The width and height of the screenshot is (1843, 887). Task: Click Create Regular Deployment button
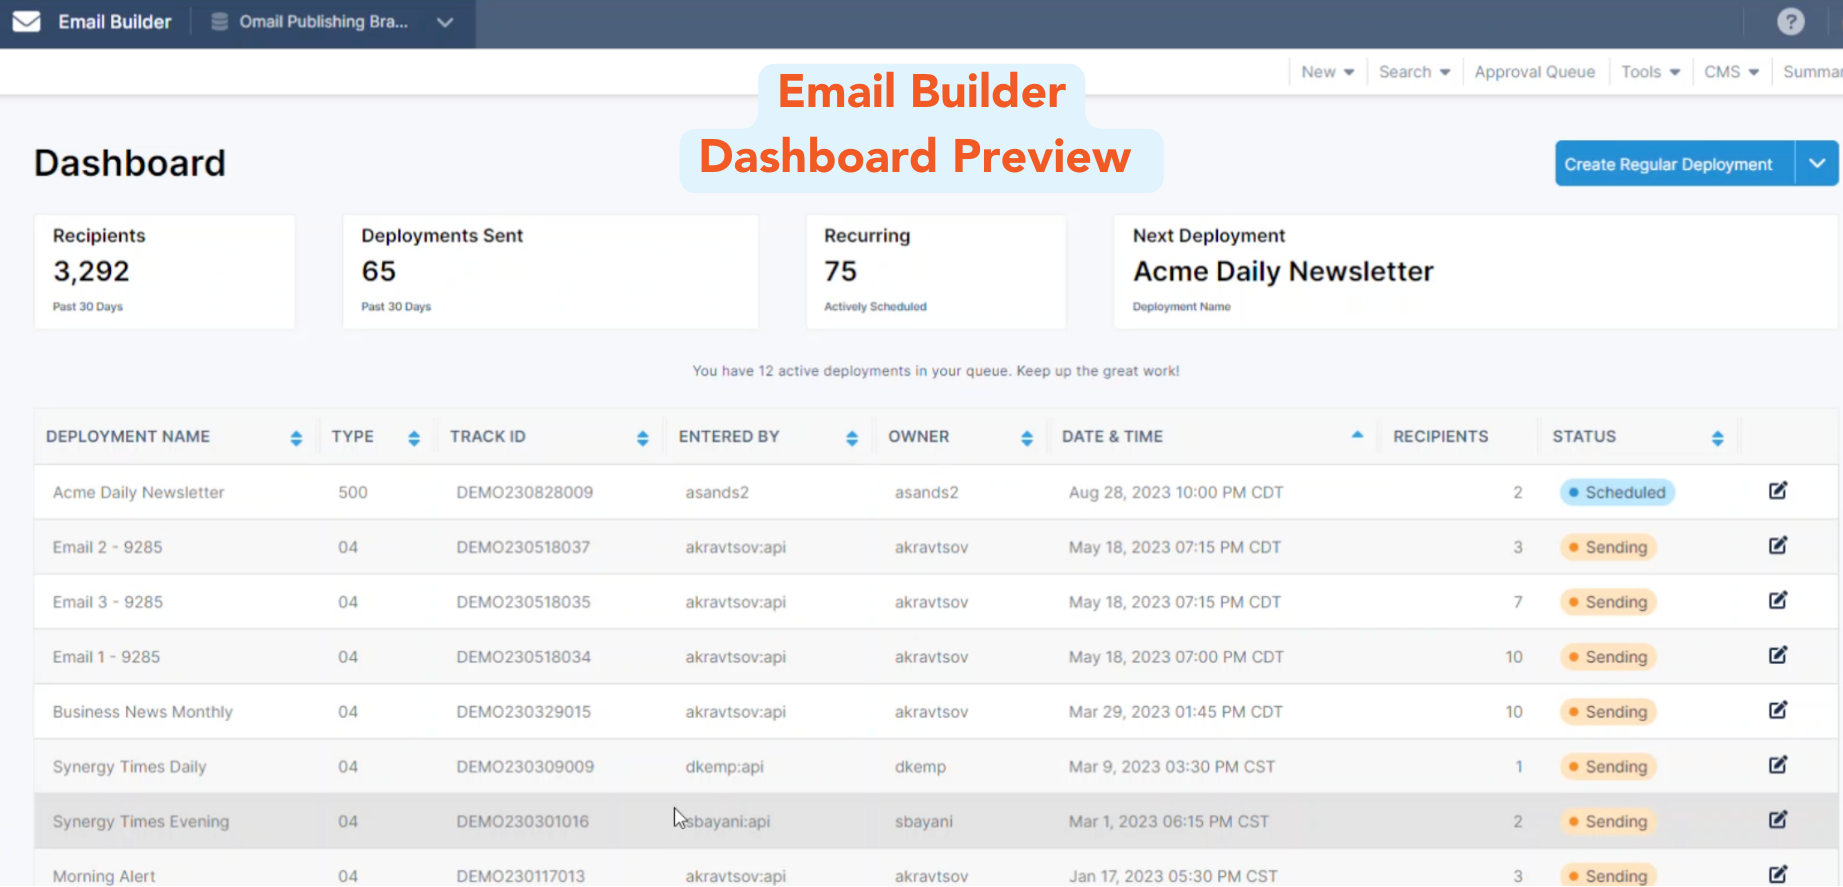pos(1668,164)
